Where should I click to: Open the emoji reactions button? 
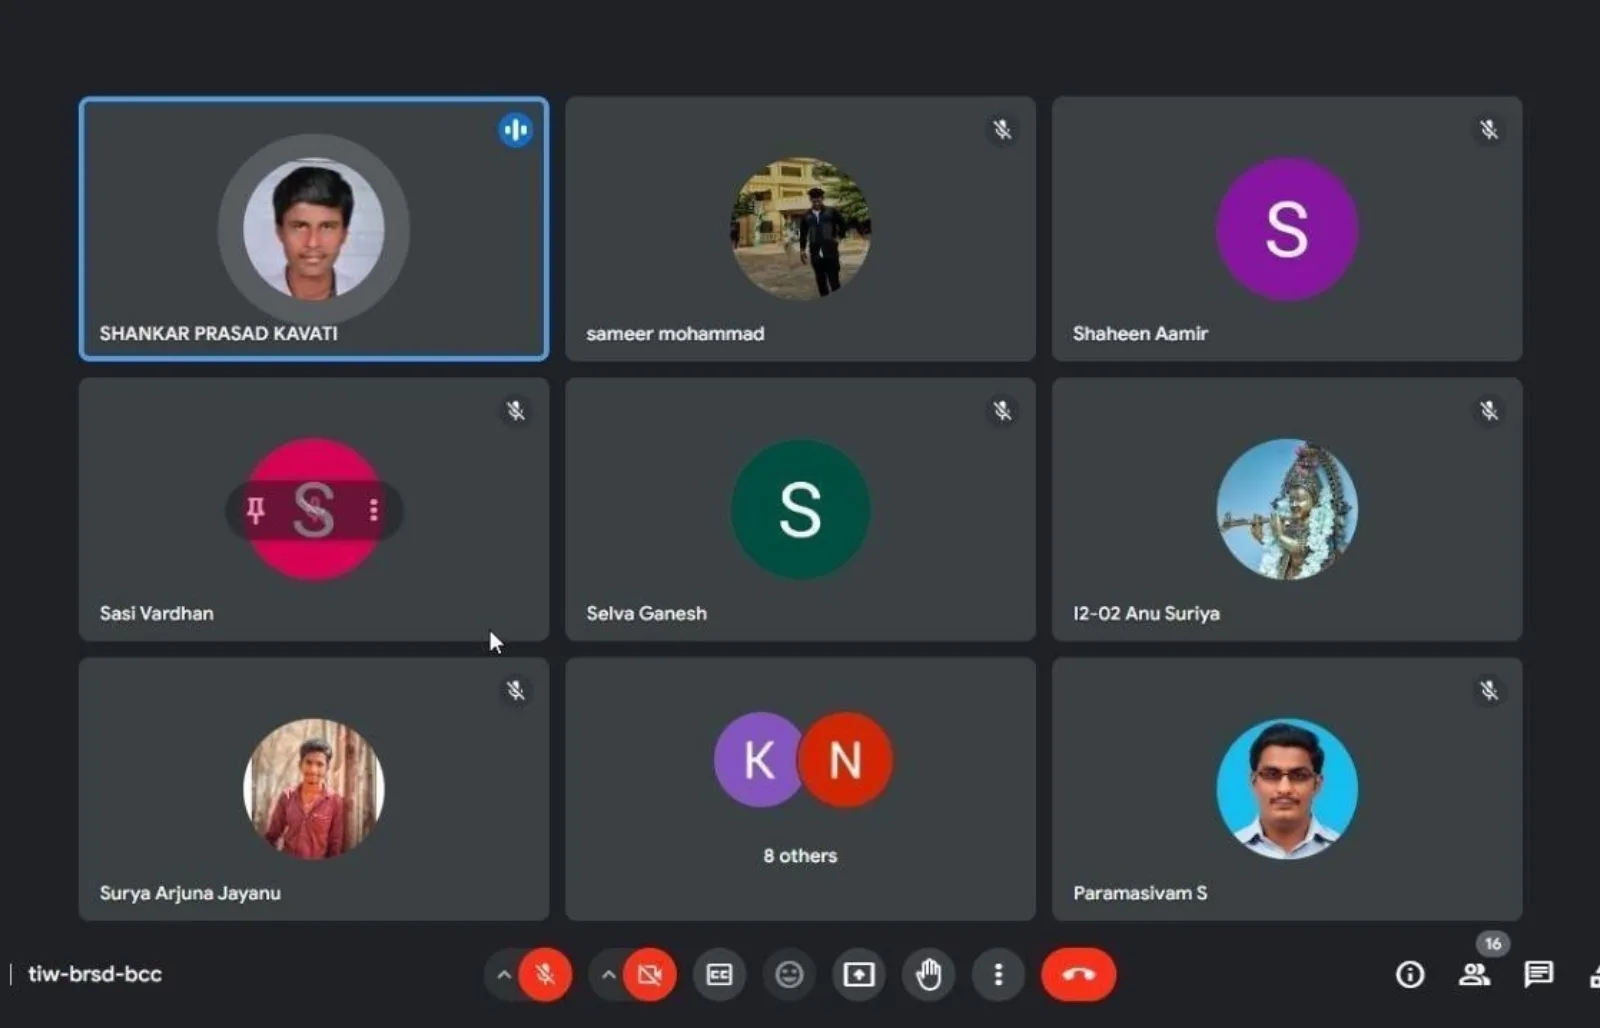(789, 974)
